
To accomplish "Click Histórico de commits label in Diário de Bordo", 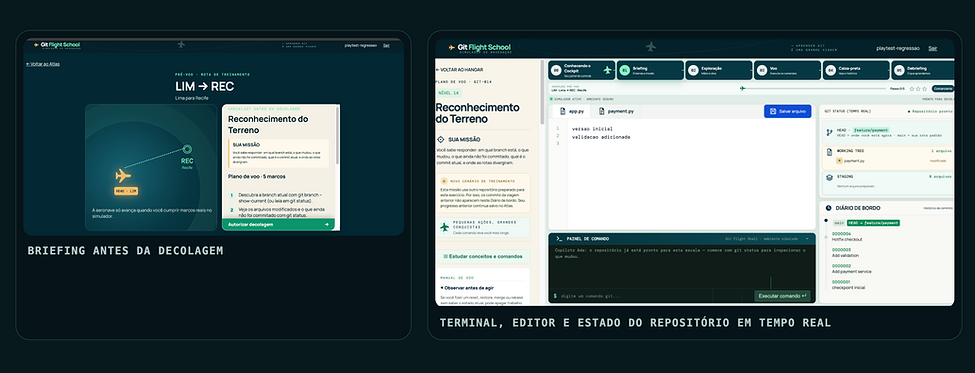I will 938,208.
